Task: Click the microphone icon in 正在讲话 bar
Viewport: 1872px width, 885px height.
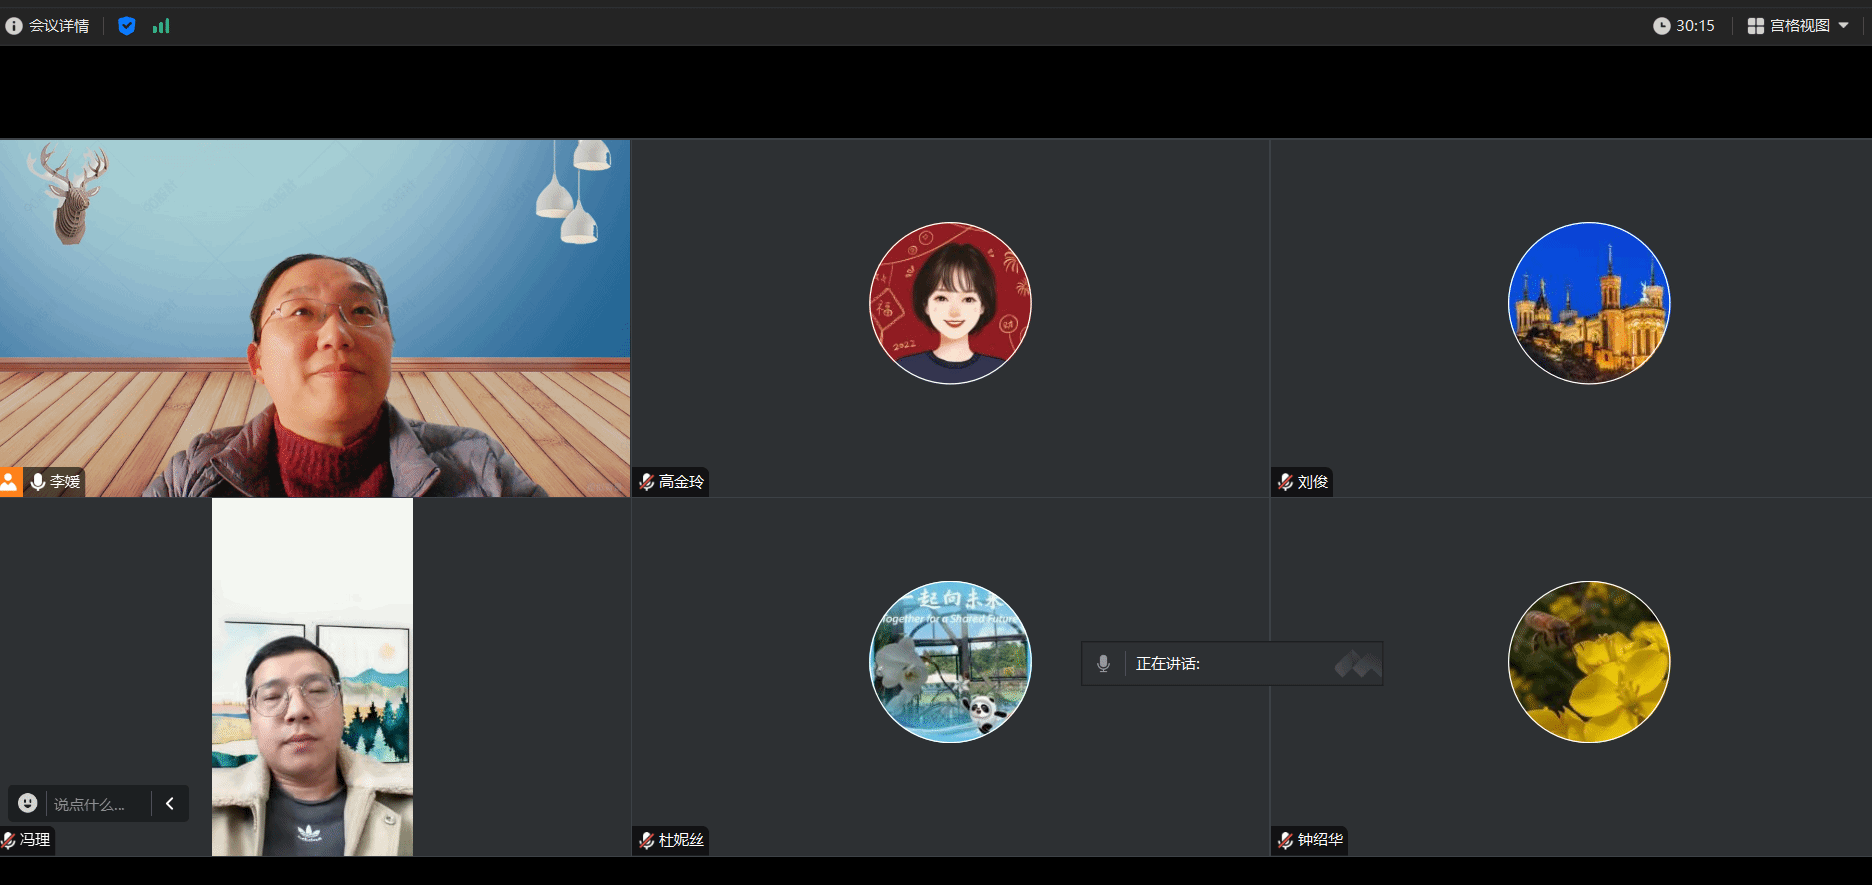Action: coord(1103,664)
